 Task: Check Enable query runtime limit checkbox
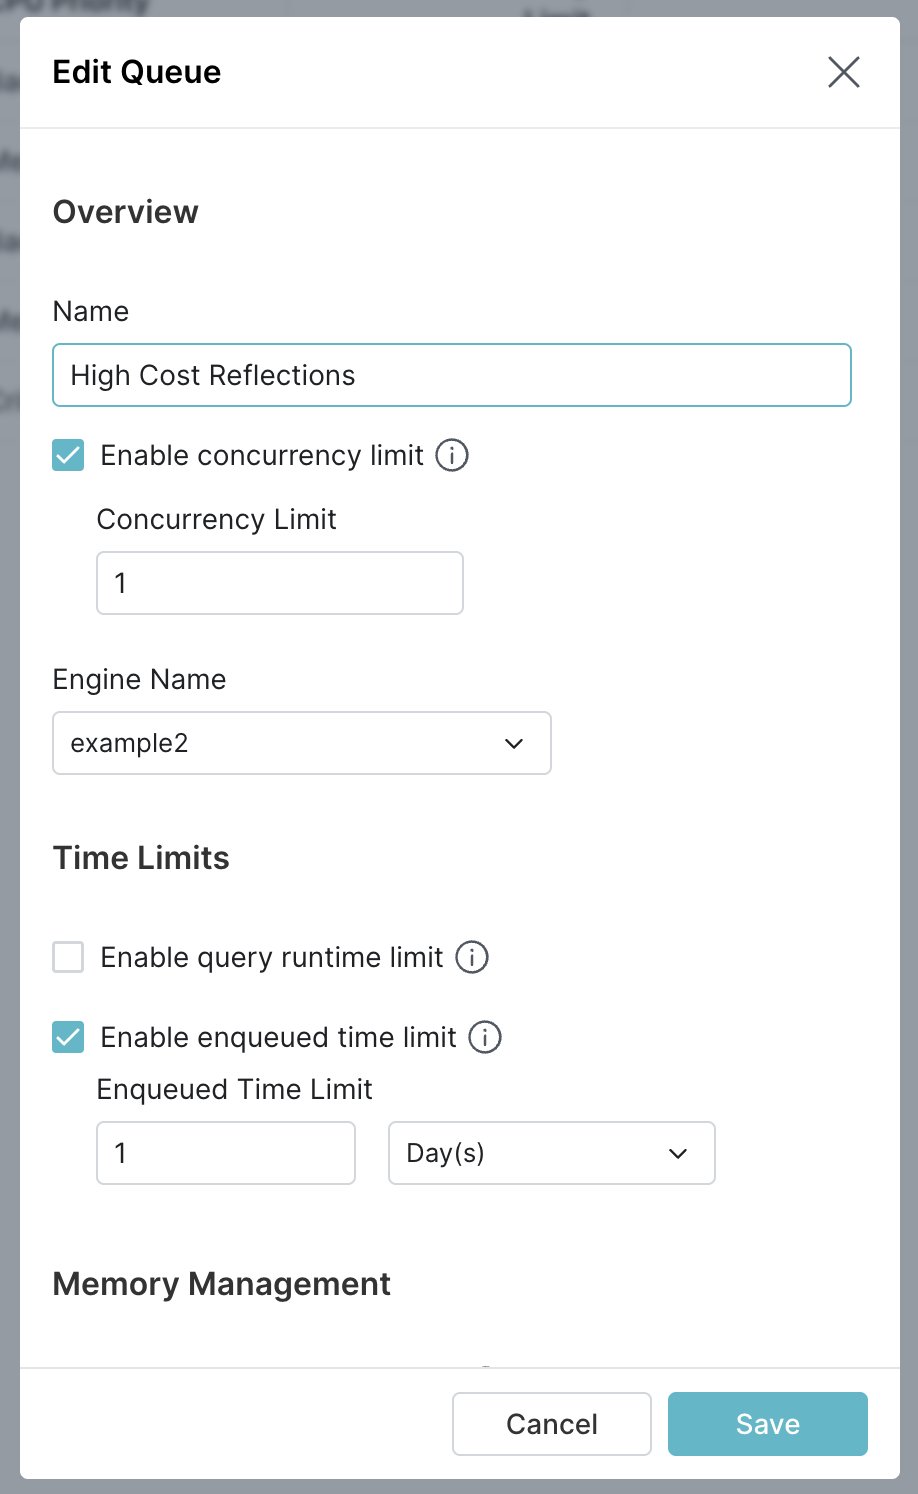click(x=68, y=957)
